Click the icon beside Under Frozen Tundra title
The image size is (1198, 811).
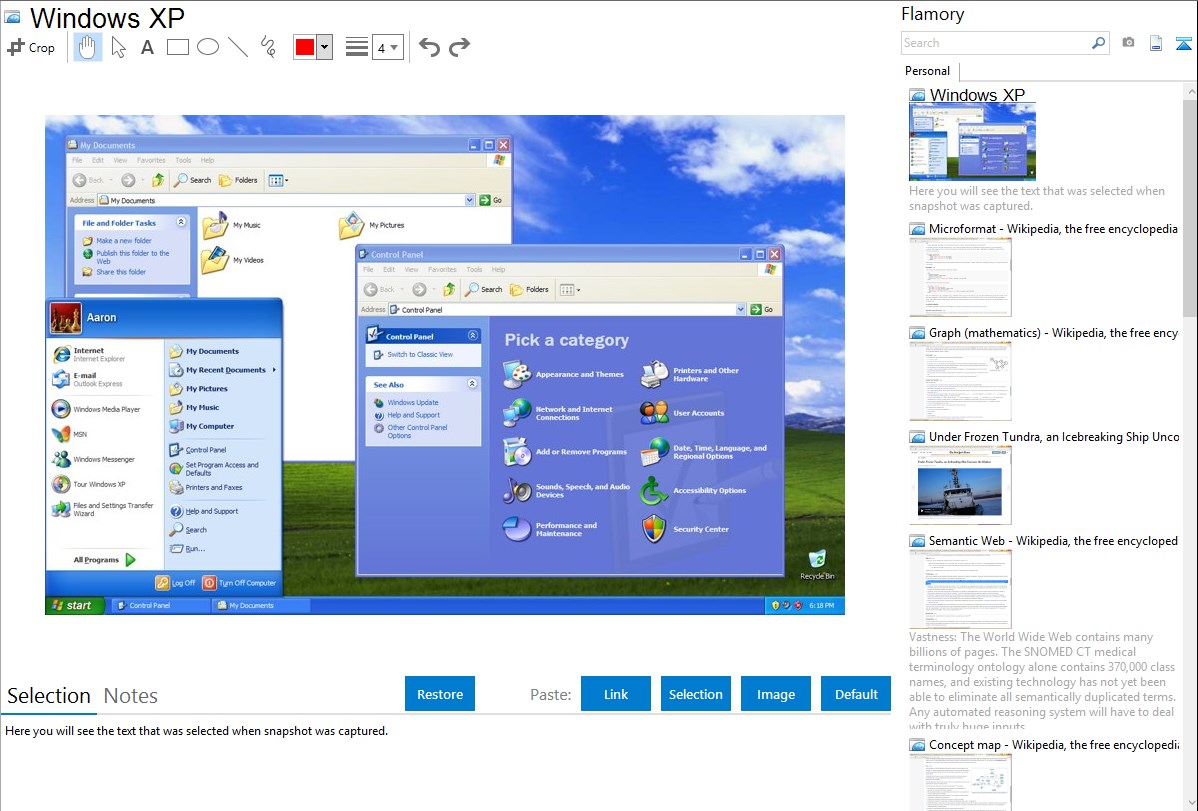[x=917, y=436]
